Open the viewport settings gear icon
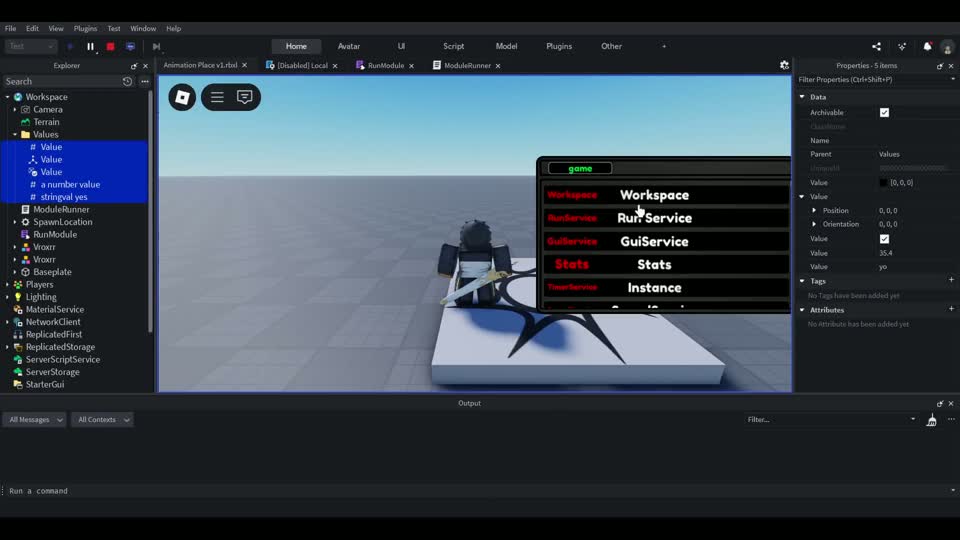This screenshot has width=960, height=540. coord(784,65)
